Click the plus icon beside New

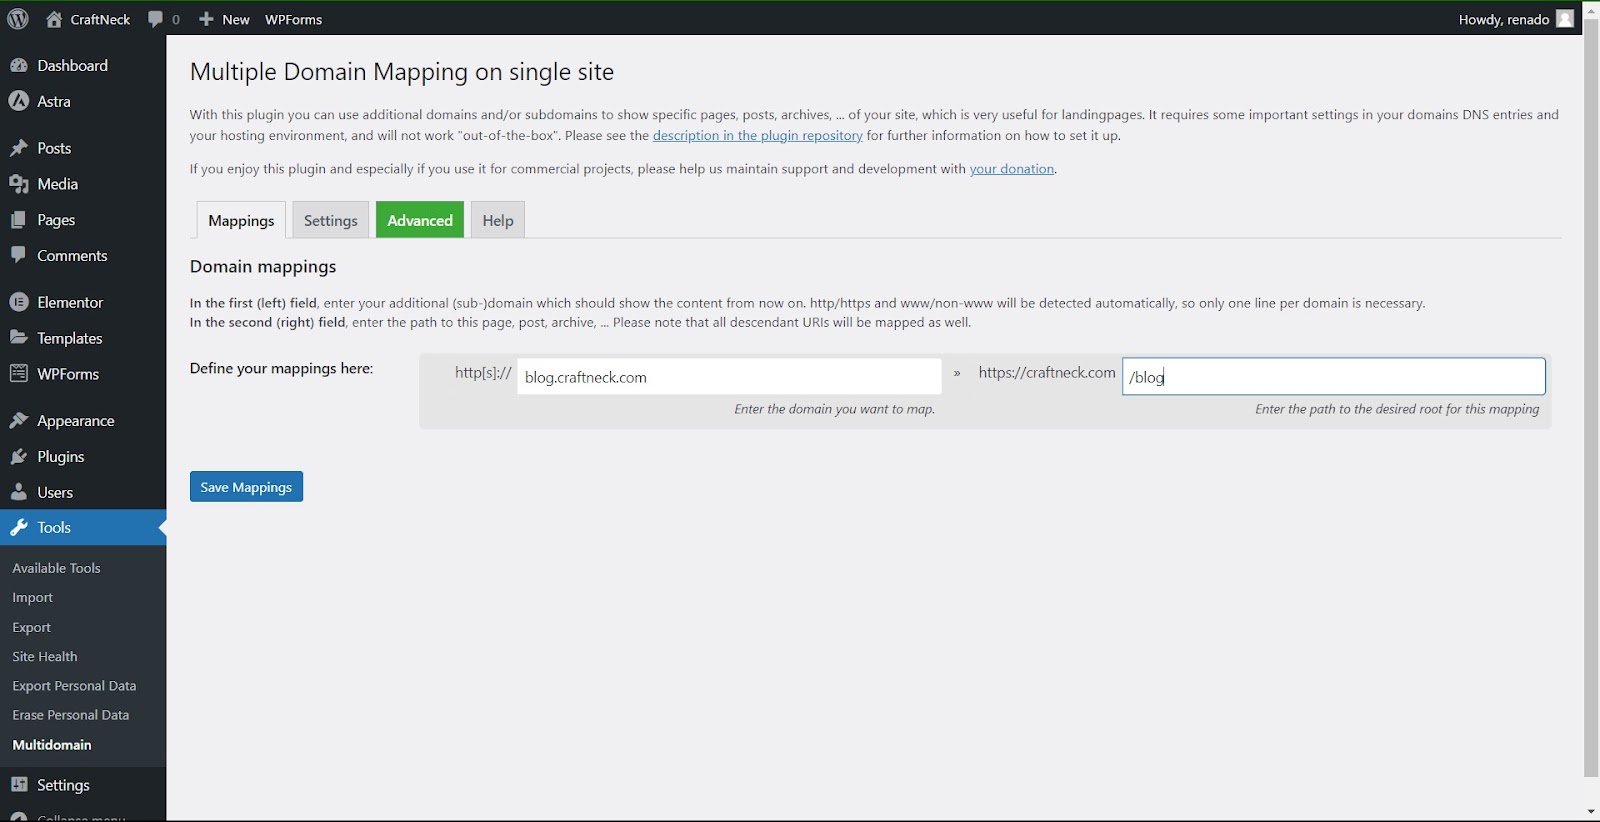click(206, 19)
